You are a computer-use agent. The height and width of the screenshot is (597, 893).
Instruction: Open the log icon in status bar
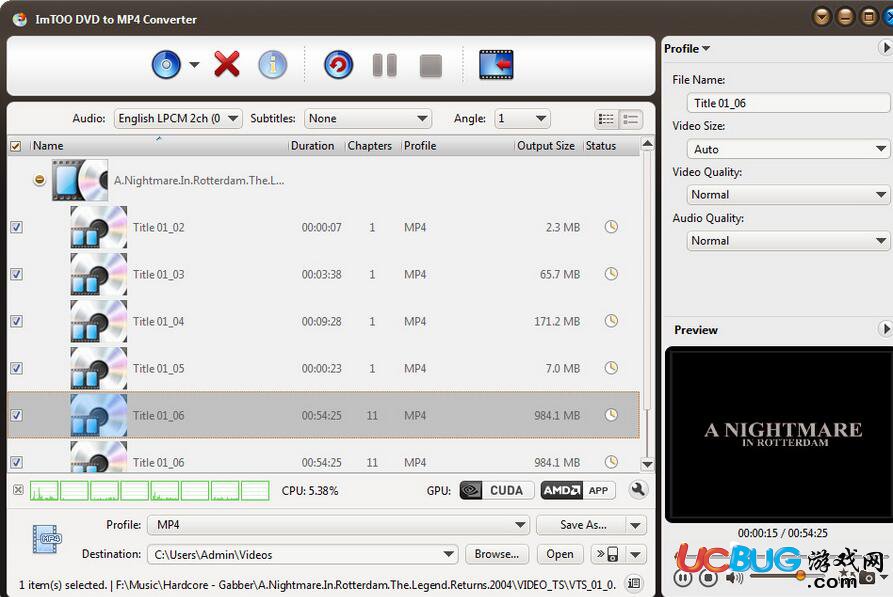coord(633,583)
